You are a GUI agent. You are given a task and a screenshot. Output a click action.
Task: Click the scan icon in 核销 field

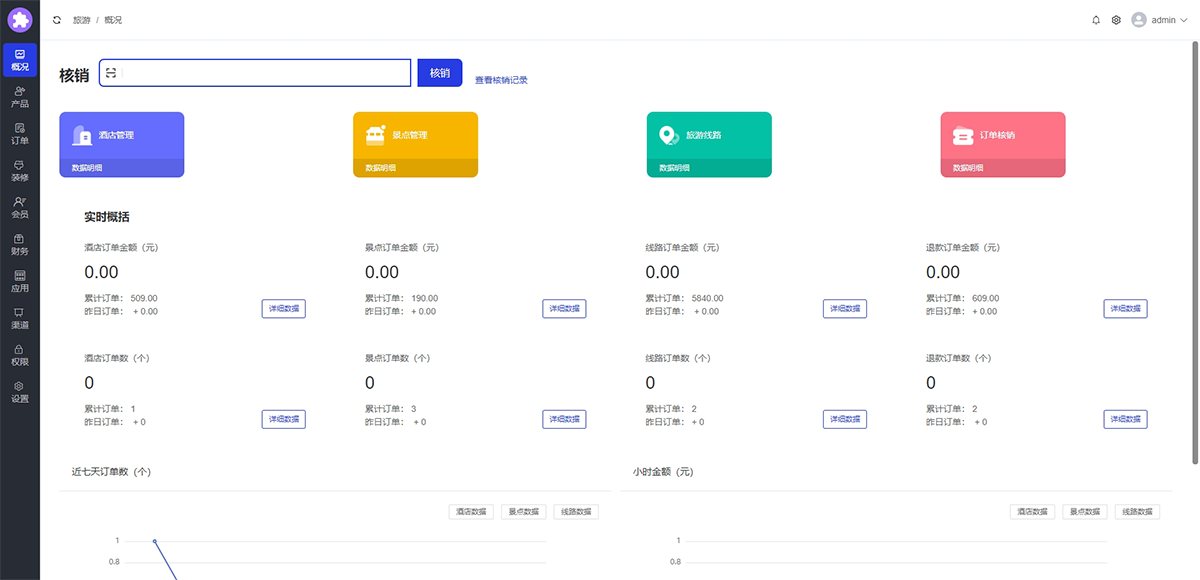(111, 73)
